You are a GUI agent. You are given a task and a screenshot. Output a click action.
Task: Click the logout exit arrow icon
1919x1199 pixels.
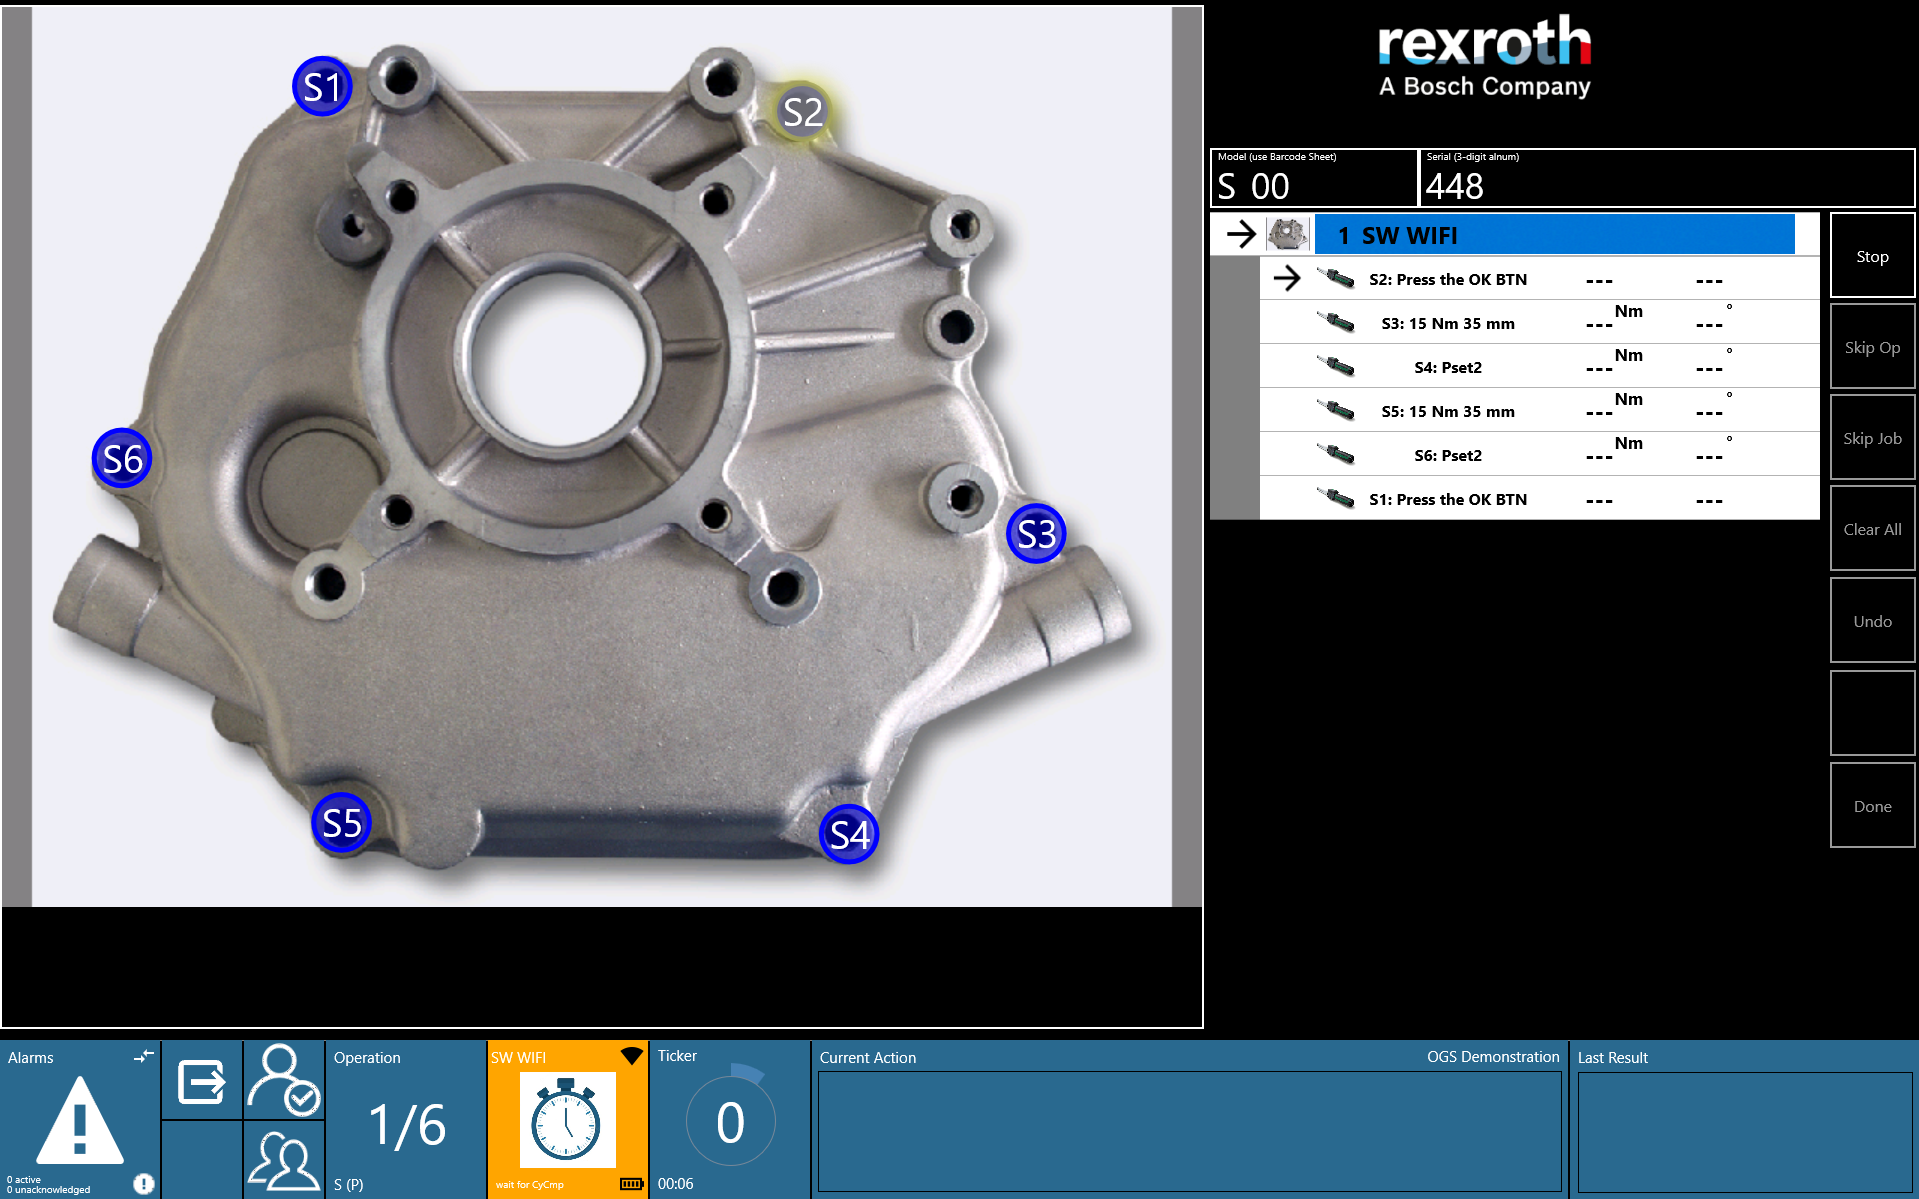pos(202,1081)
